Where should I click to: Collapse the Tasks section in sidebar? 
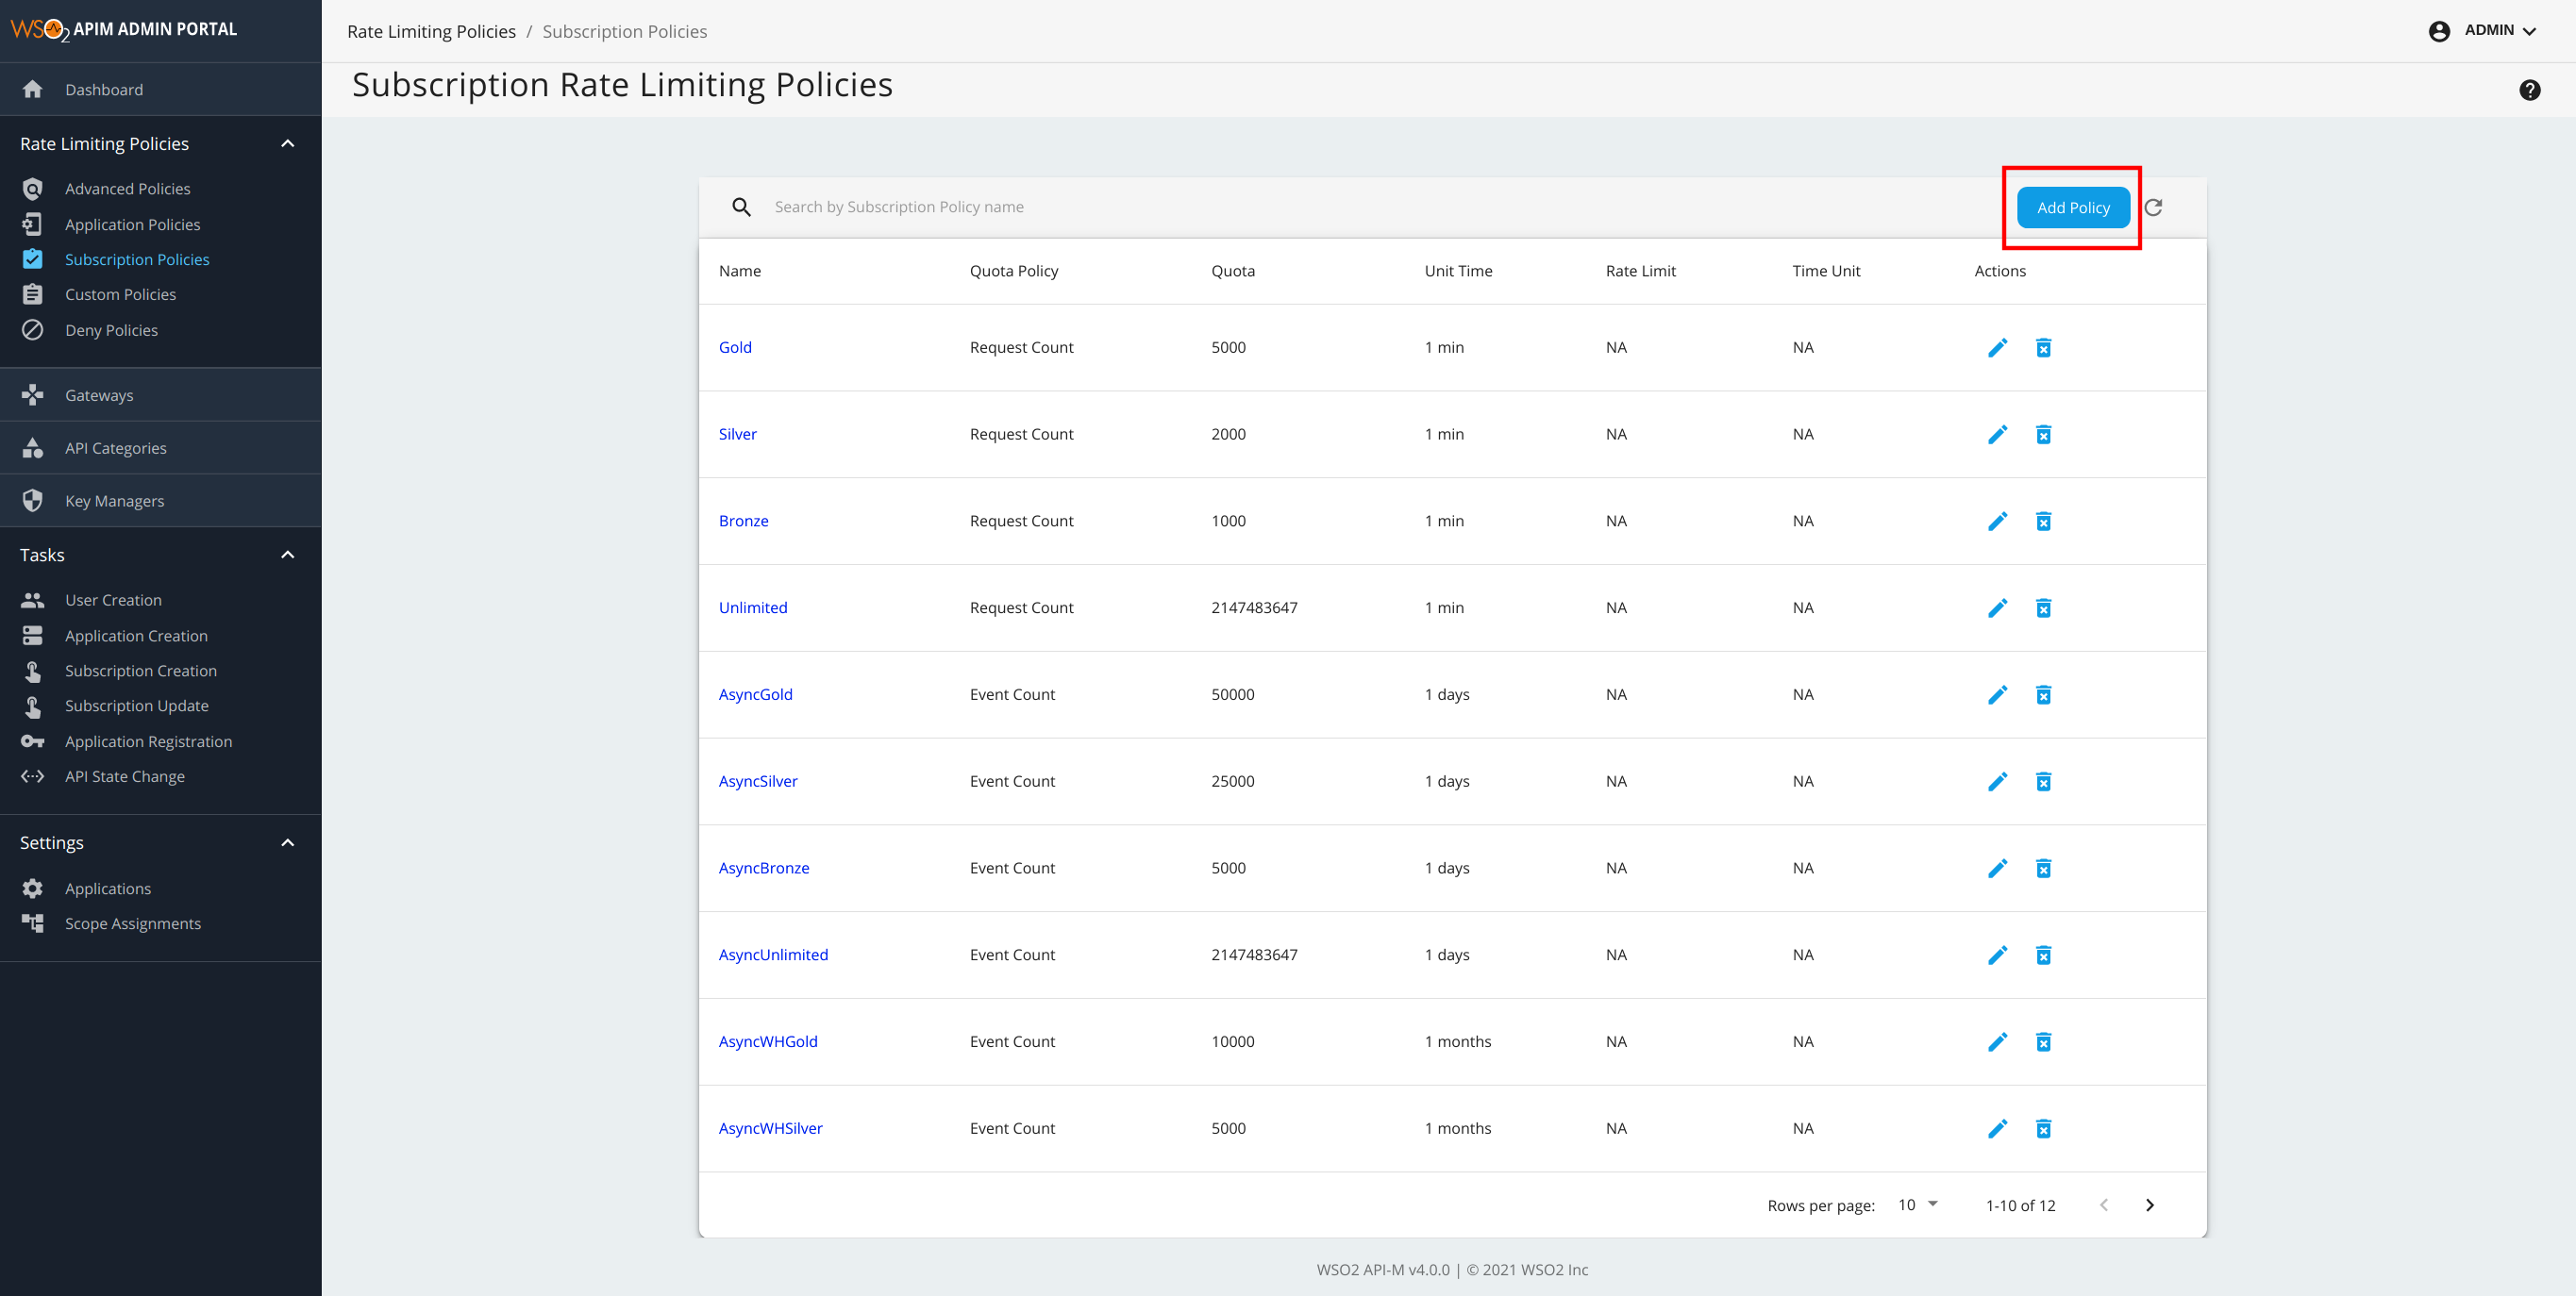pos(288,554)
